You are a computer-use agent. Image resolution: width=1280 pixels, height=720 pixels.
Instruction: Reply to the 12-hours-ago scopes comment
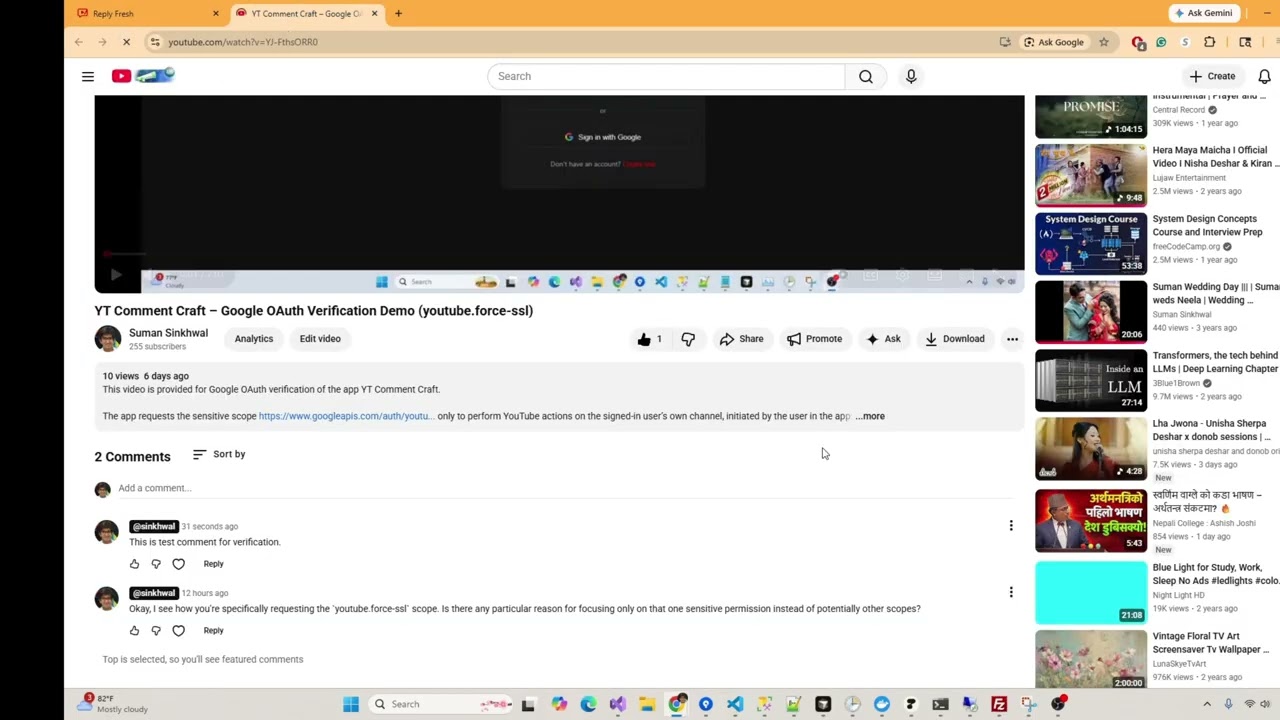(213, 631)
